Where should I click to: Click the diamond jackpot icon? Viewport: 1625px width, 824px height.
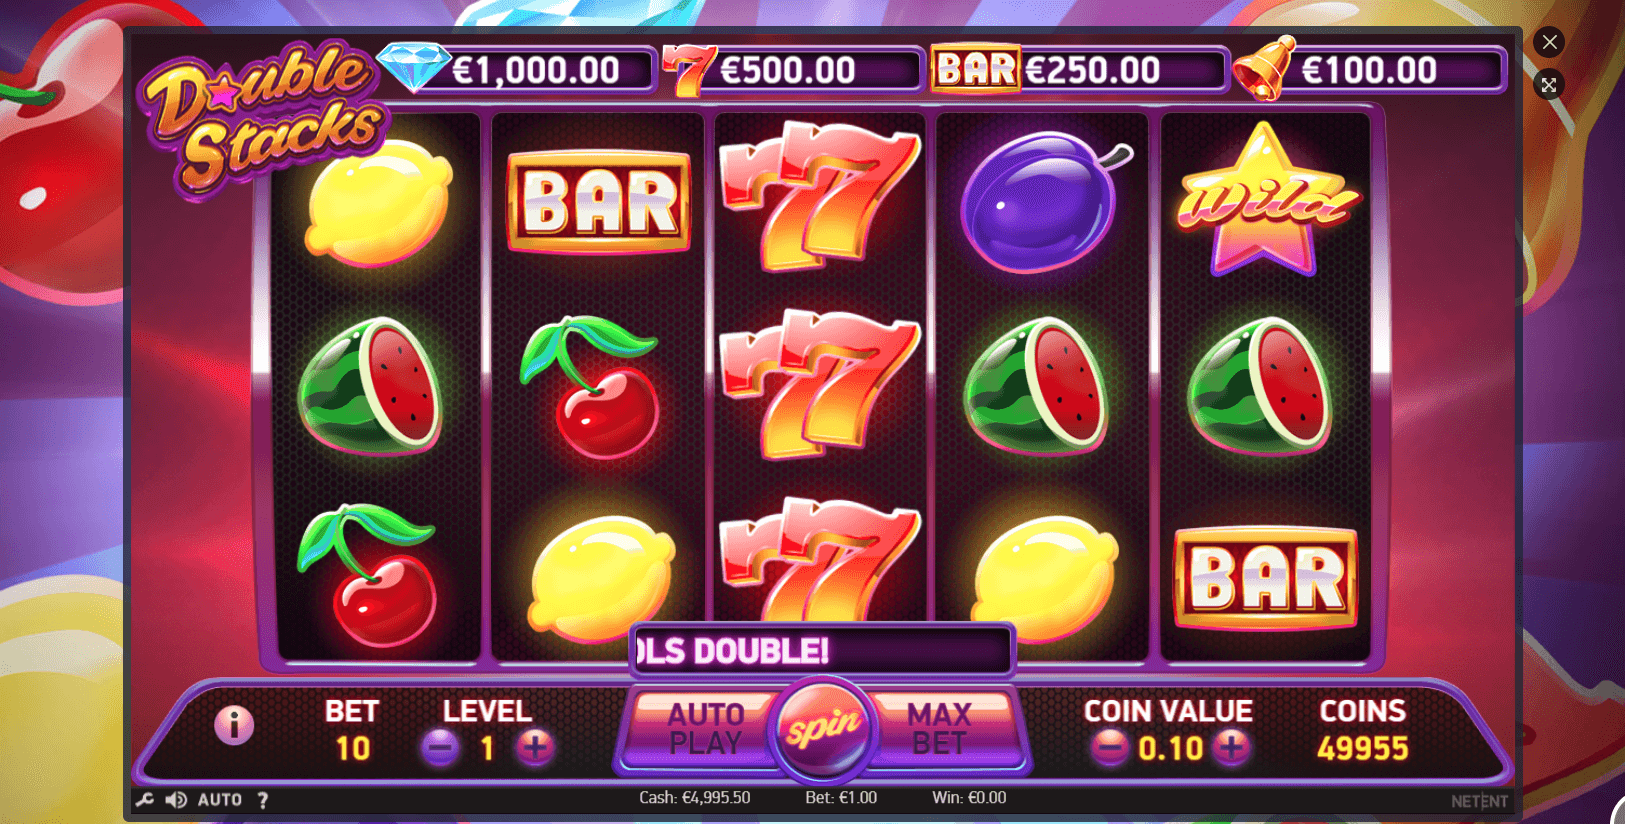413,67
